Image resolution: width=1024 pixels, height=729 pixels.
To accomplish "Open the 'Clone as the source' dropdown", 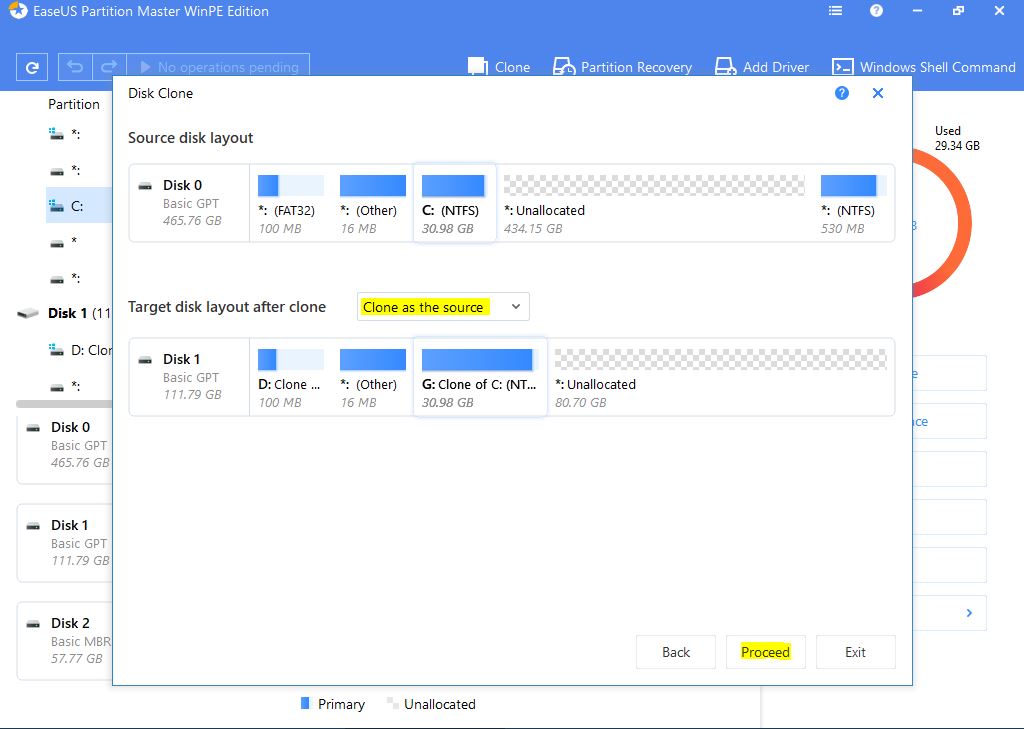I will 443,307.
